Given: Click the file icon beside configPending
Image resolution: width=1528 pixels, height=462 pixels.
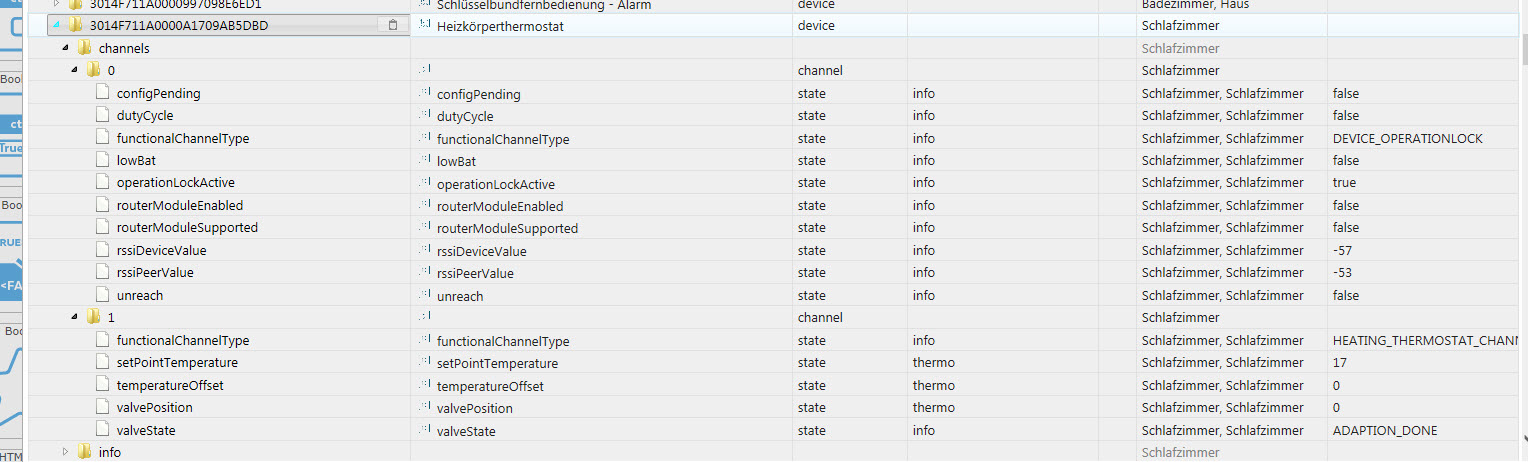Looking at the screenshot, I should pyautogui.click(x=103, y=93).
